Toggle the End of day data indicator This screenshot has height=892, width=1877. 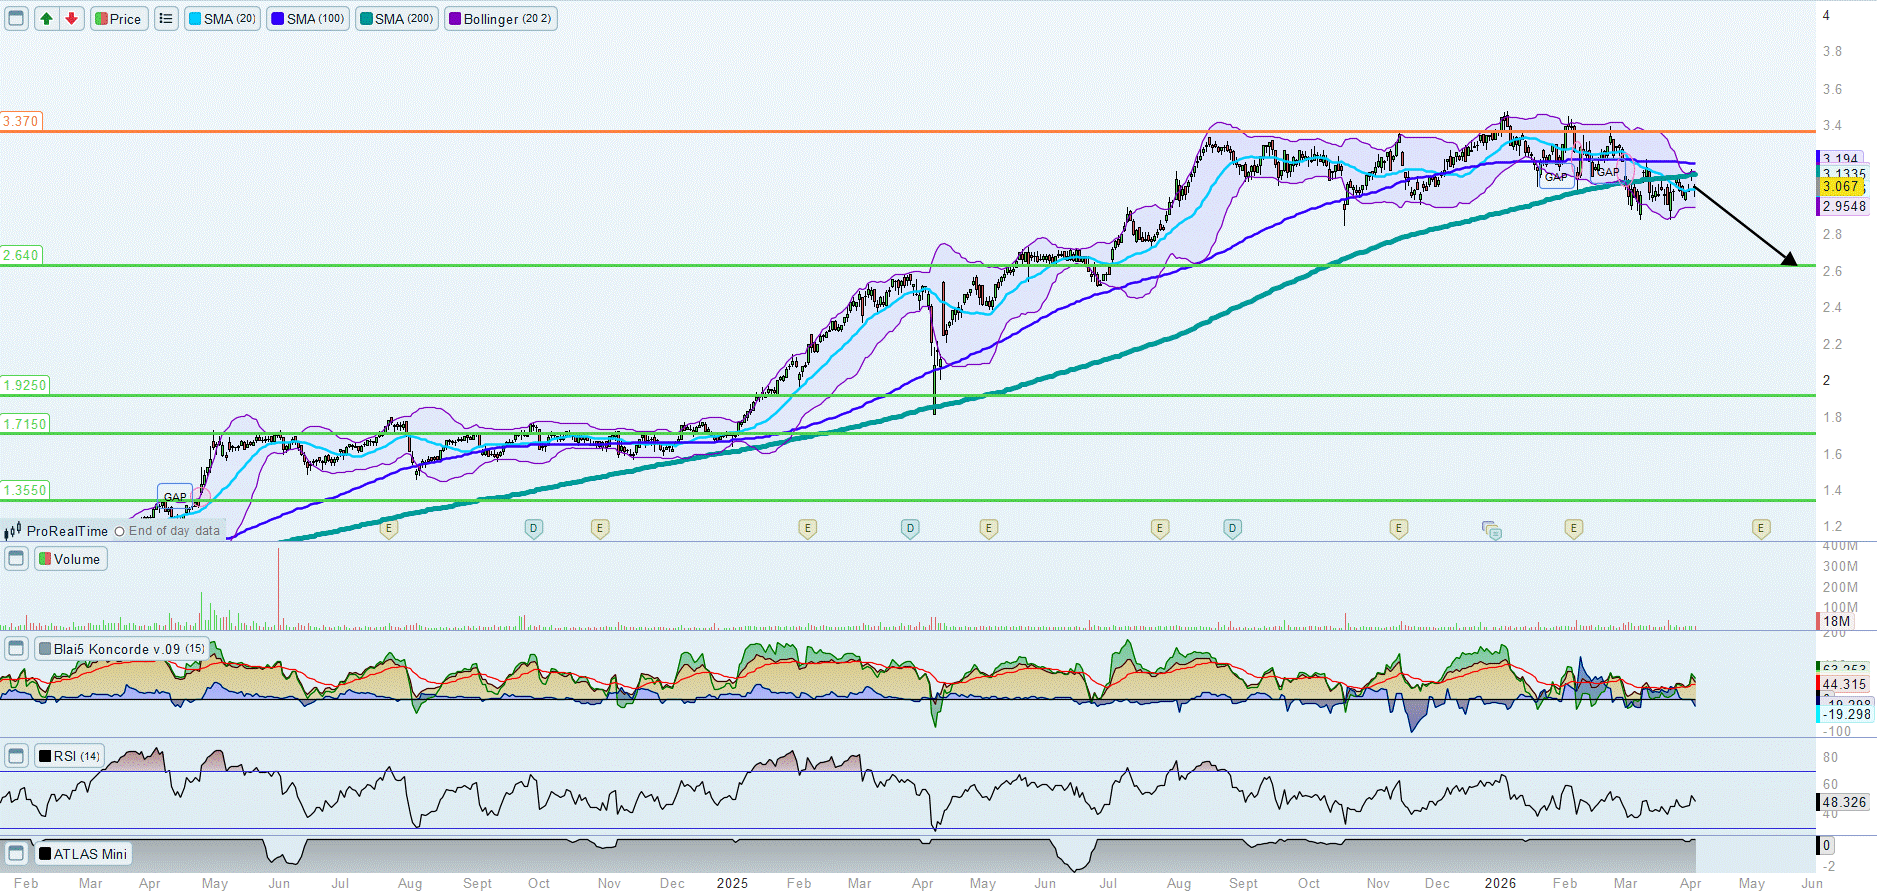click(x=120, y=532)
